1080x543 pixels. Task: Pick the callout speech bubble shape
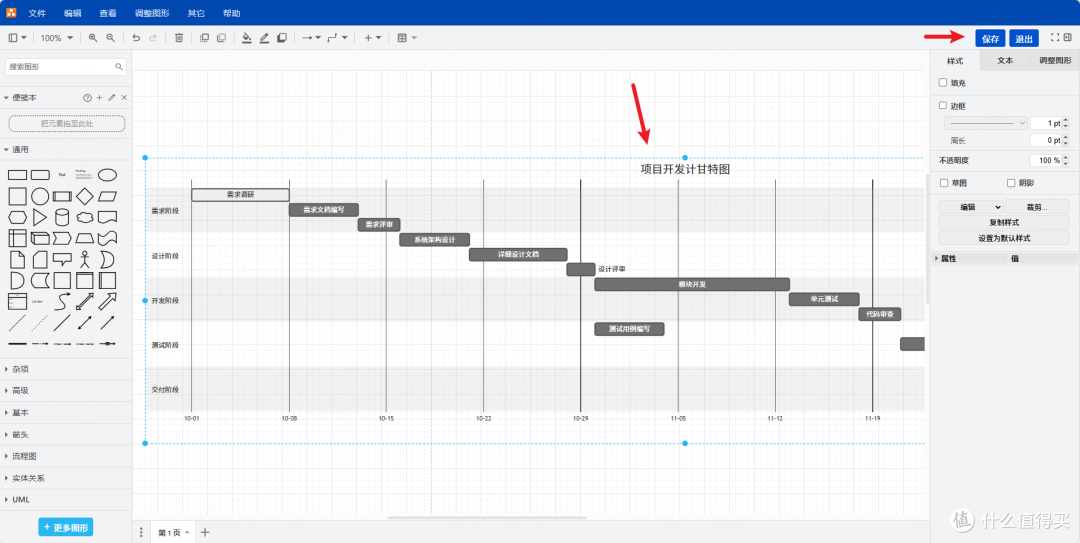62,260
